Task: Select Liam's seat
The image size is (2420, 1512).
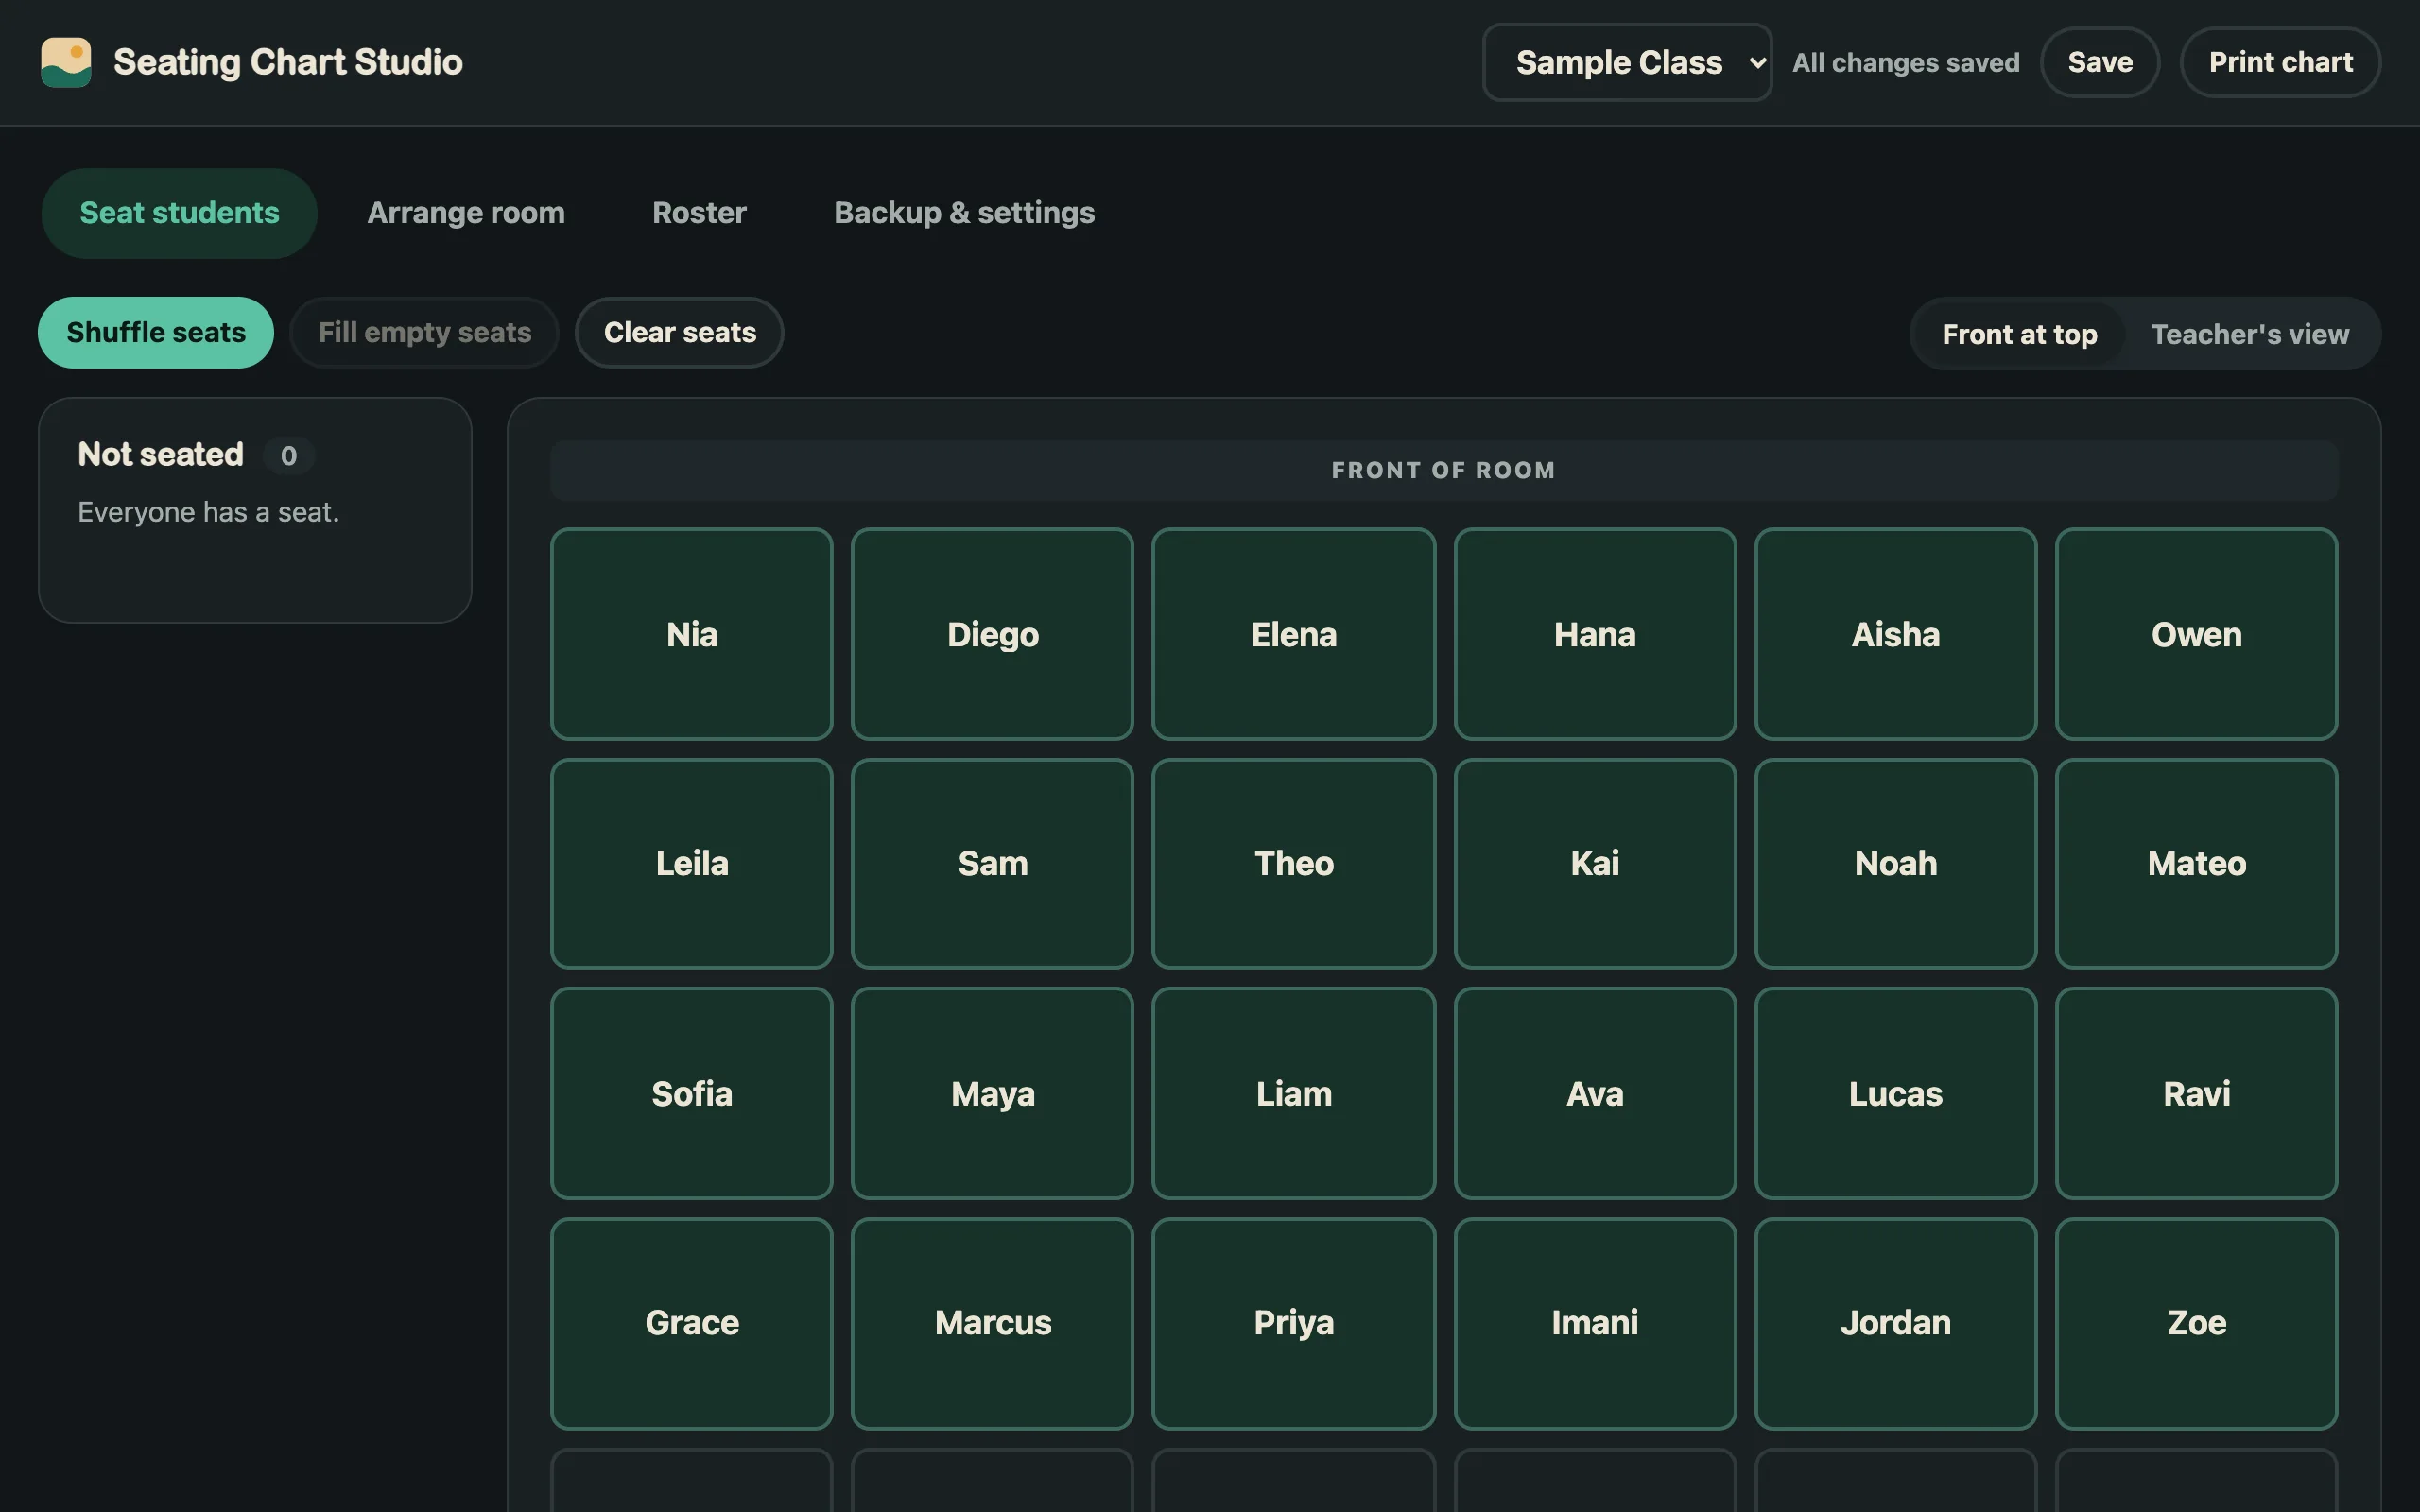Action: [1293, 1093]
